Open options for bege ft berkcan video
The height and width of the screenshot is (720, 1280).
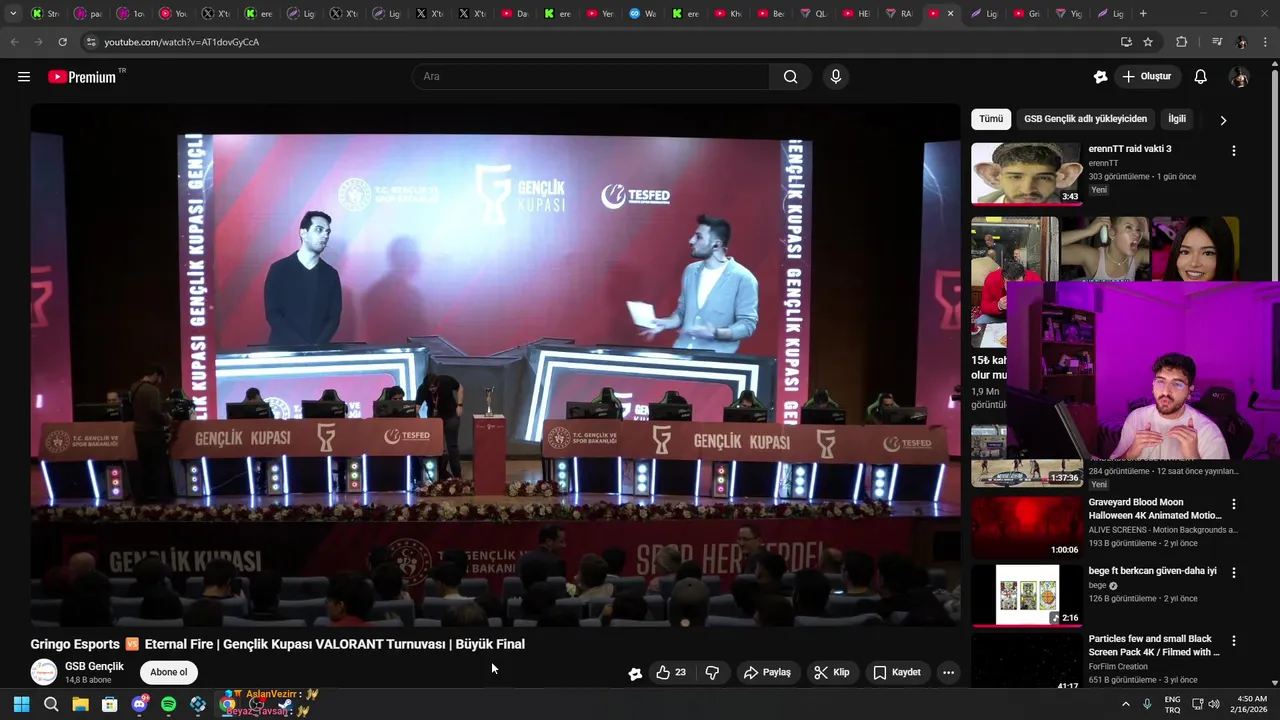[x=1233, y=573]
